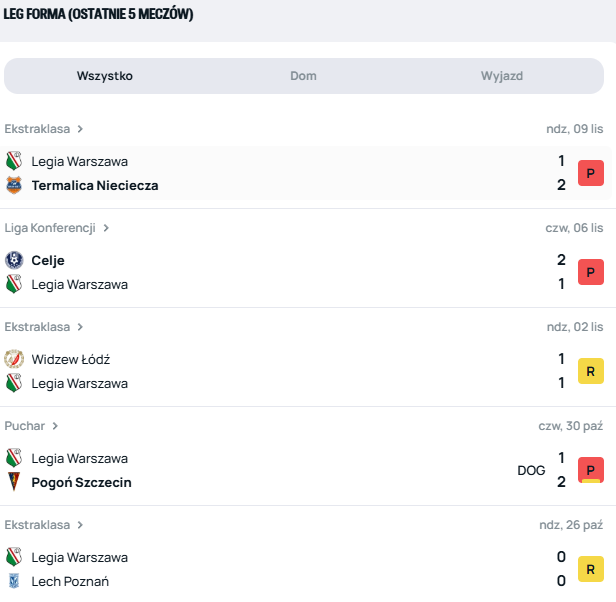Click red P badge for Termalica match

(x=591, y=173)
